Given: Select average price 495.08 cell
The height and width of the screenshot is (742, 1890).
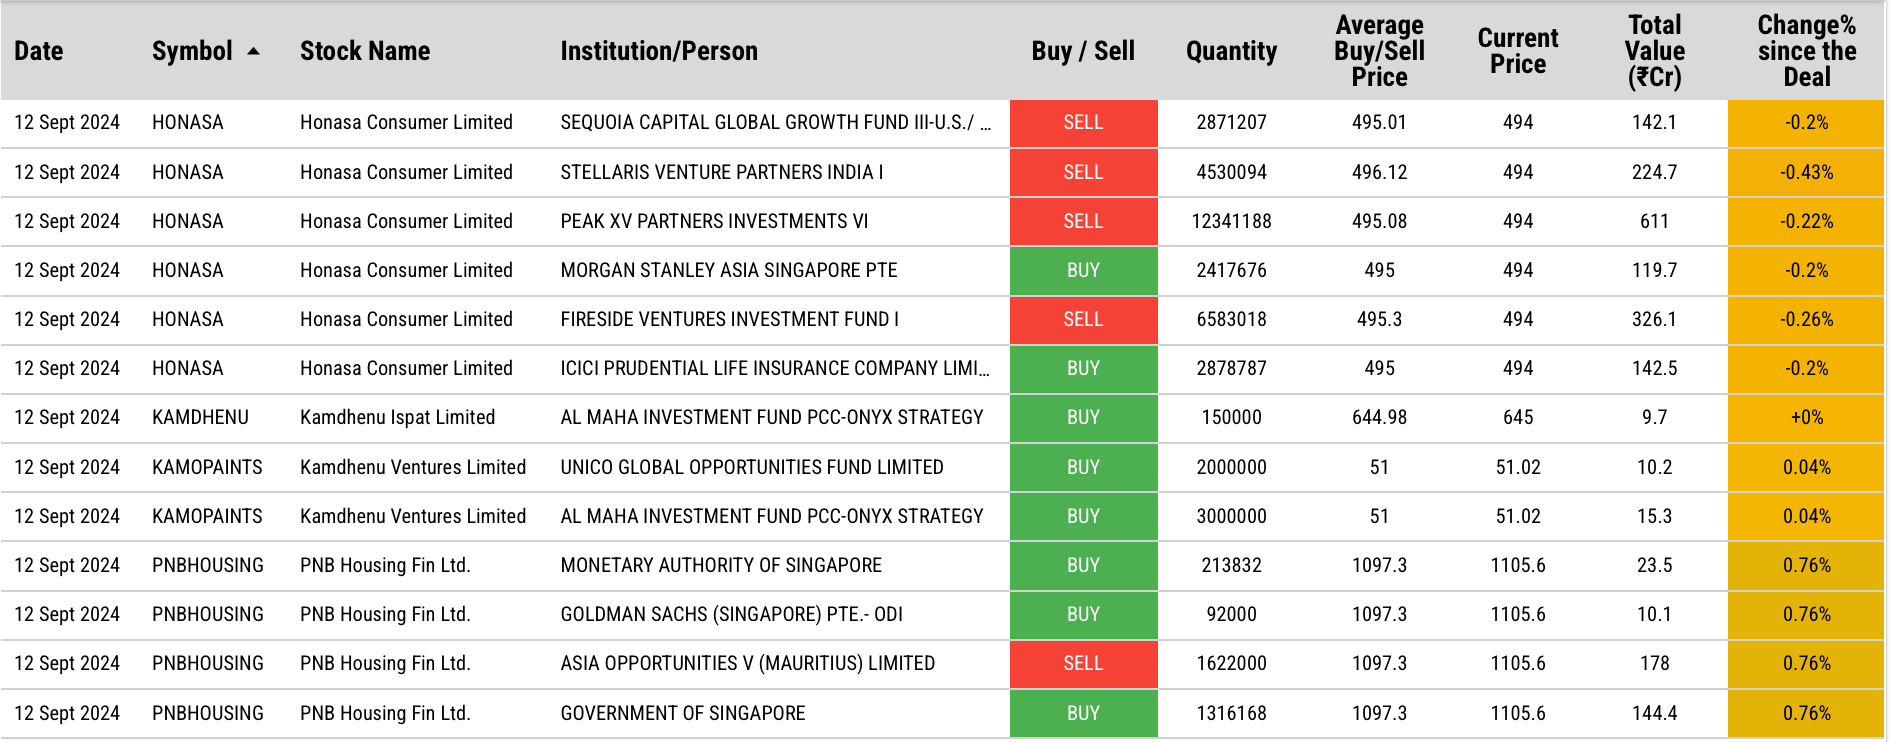Looking at the screenshot, I should tap(1379, 221).
